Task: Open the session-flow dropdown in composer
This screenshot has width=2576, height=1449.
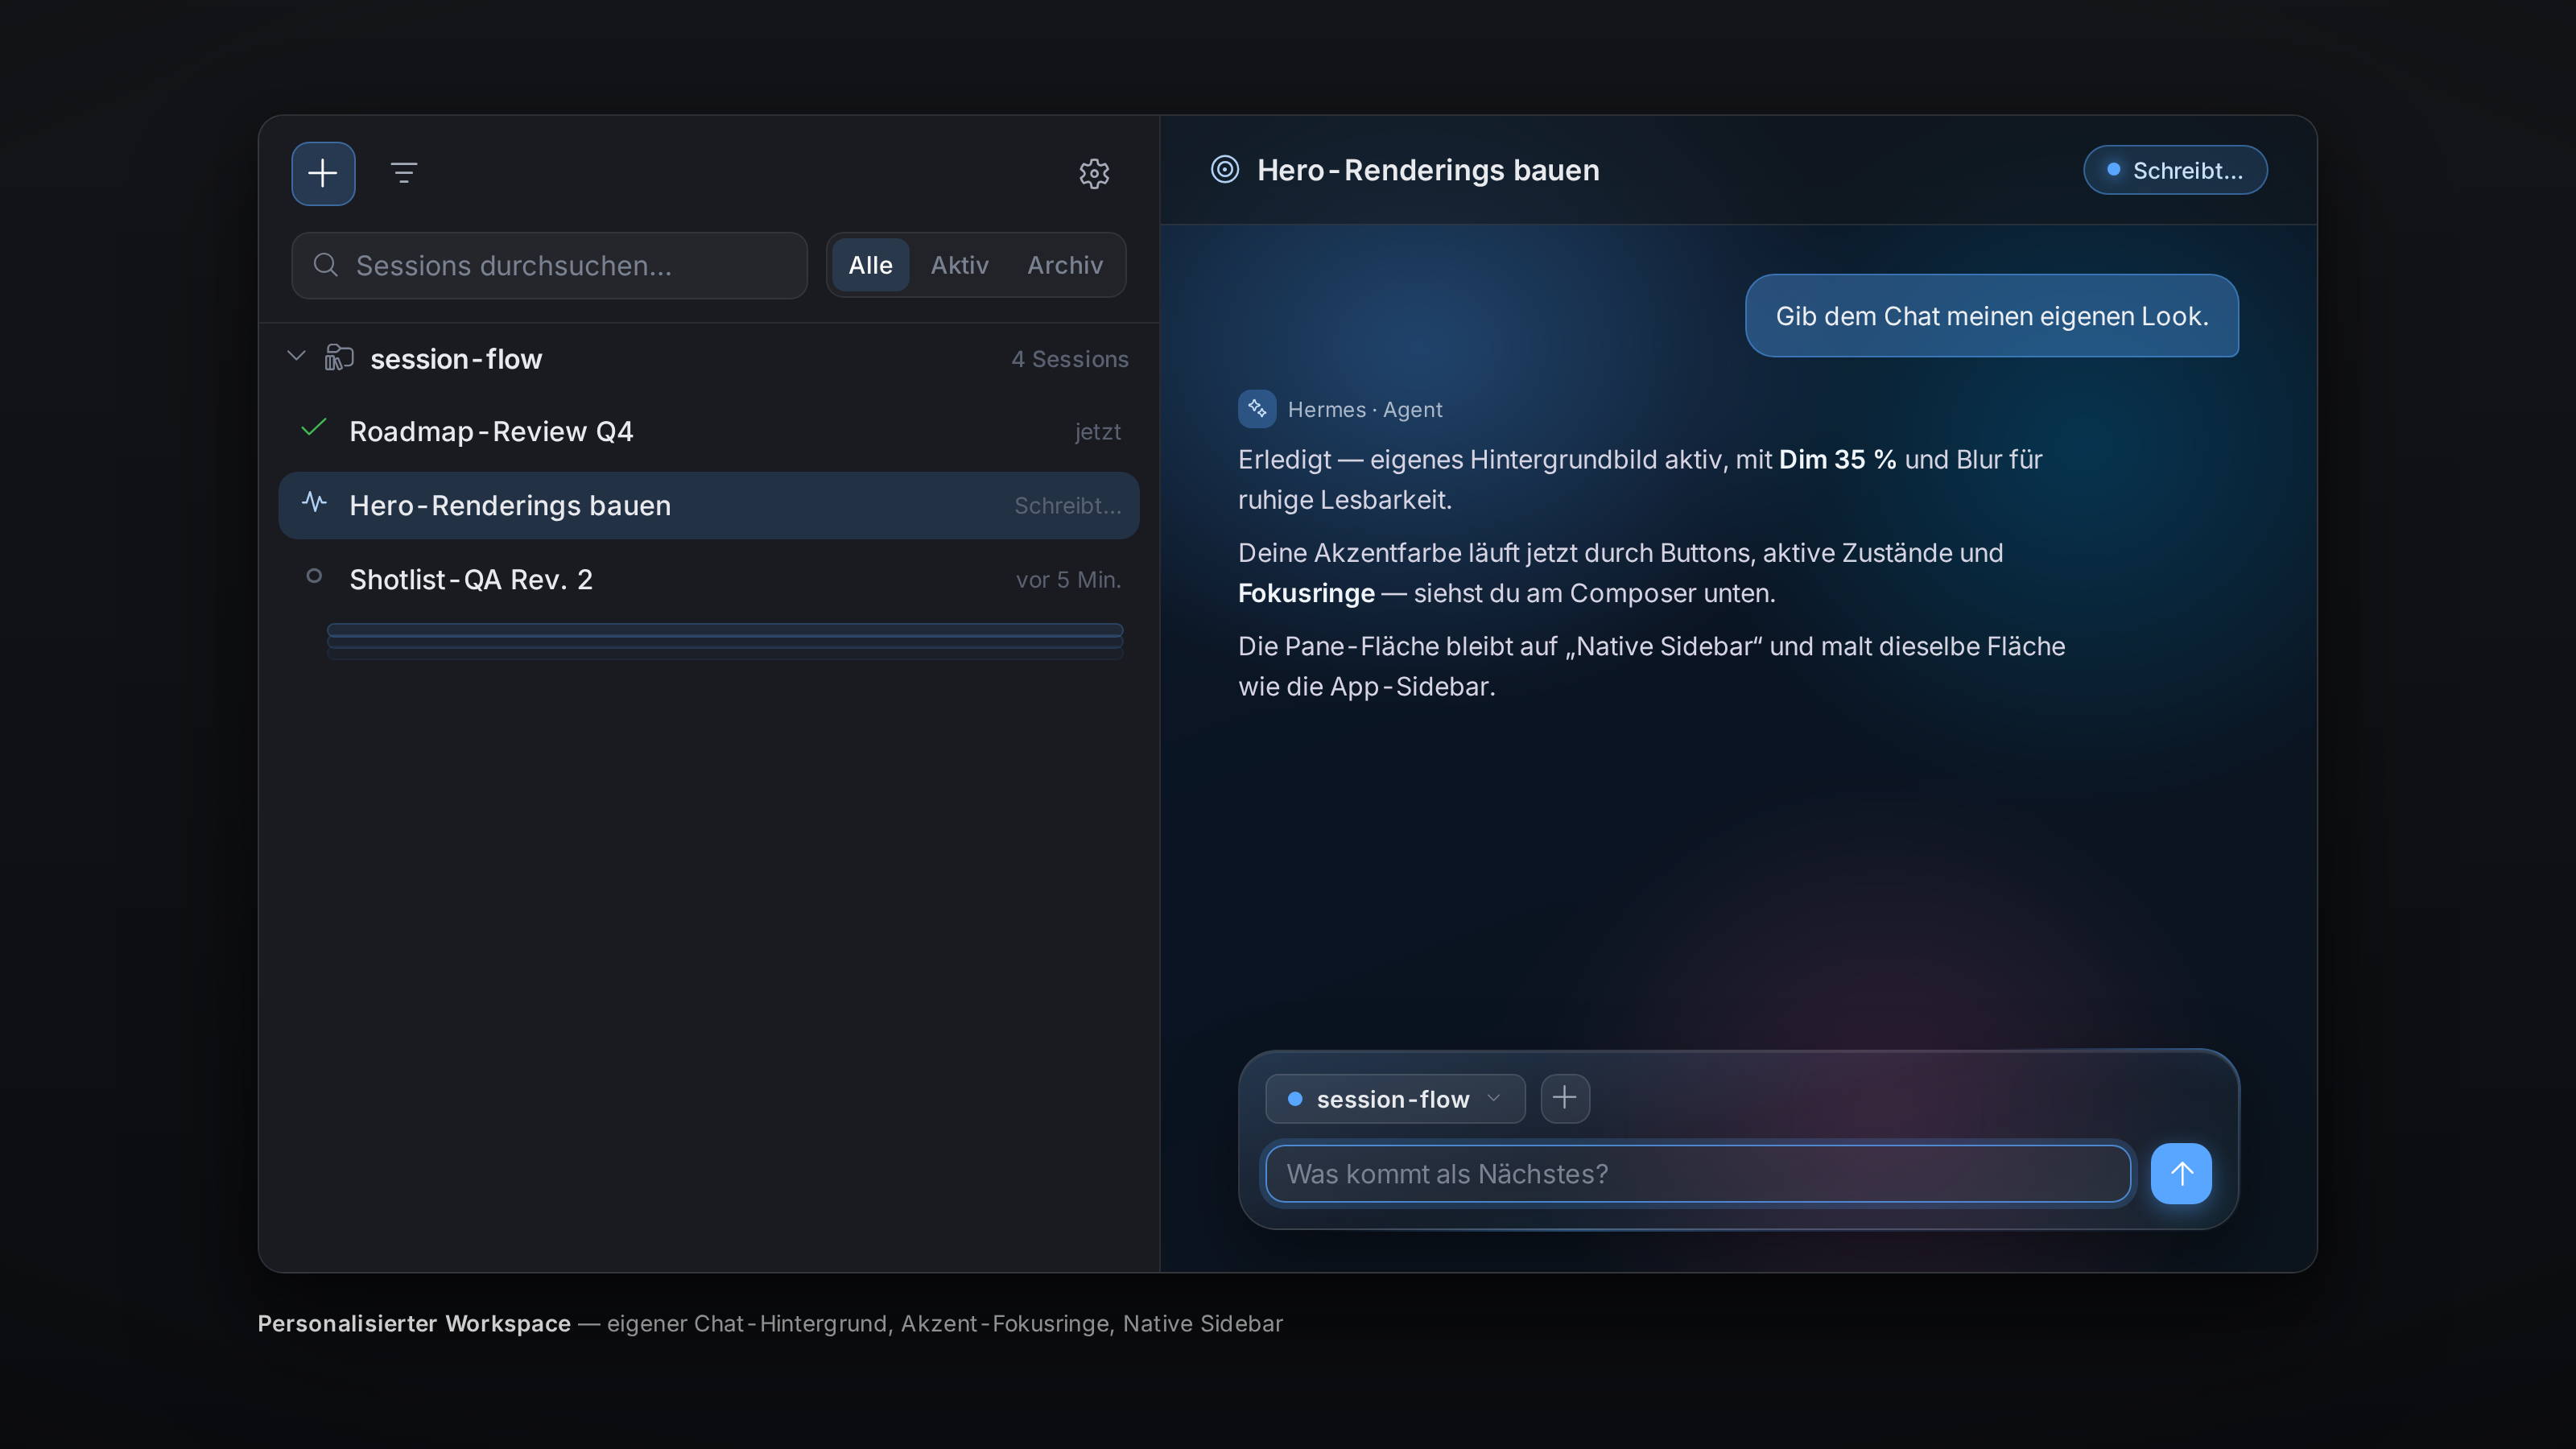Action: pyautogui.click(x=1395, y=1098)
